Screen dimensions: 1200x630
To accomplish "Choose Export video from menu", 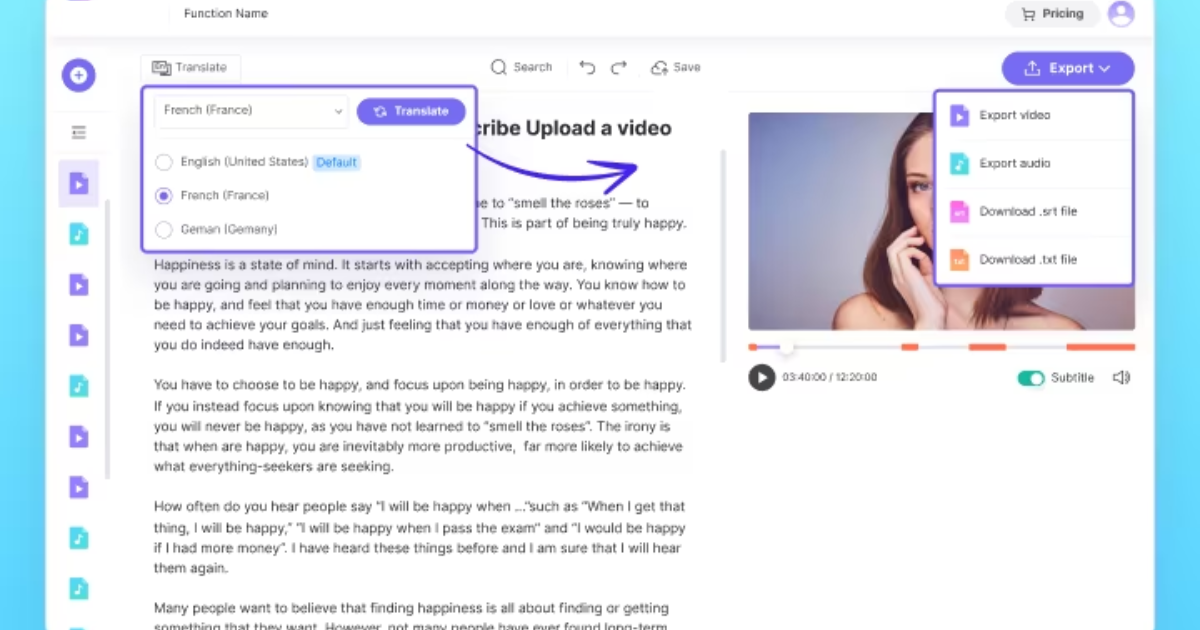I will pyautogui.click(x=1014, y=115).
